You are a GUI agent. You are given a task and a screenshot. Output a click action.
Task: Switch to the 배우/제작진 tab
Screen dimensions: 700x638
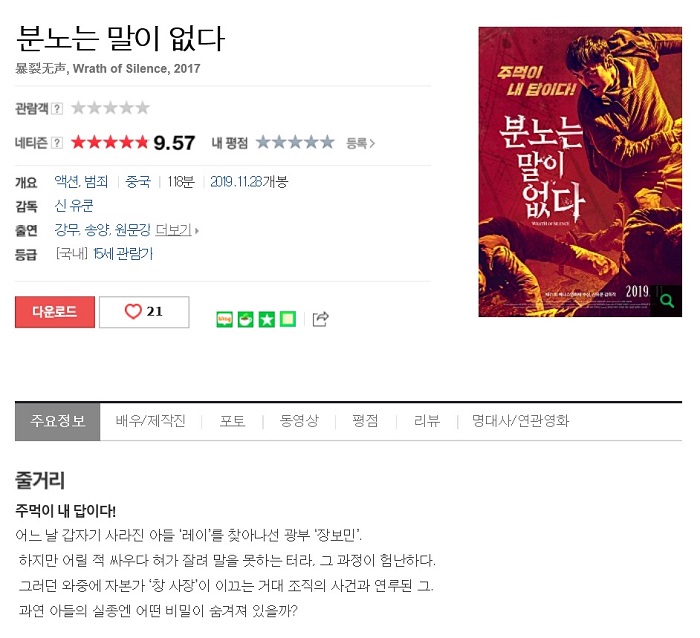tap(150, 421)
